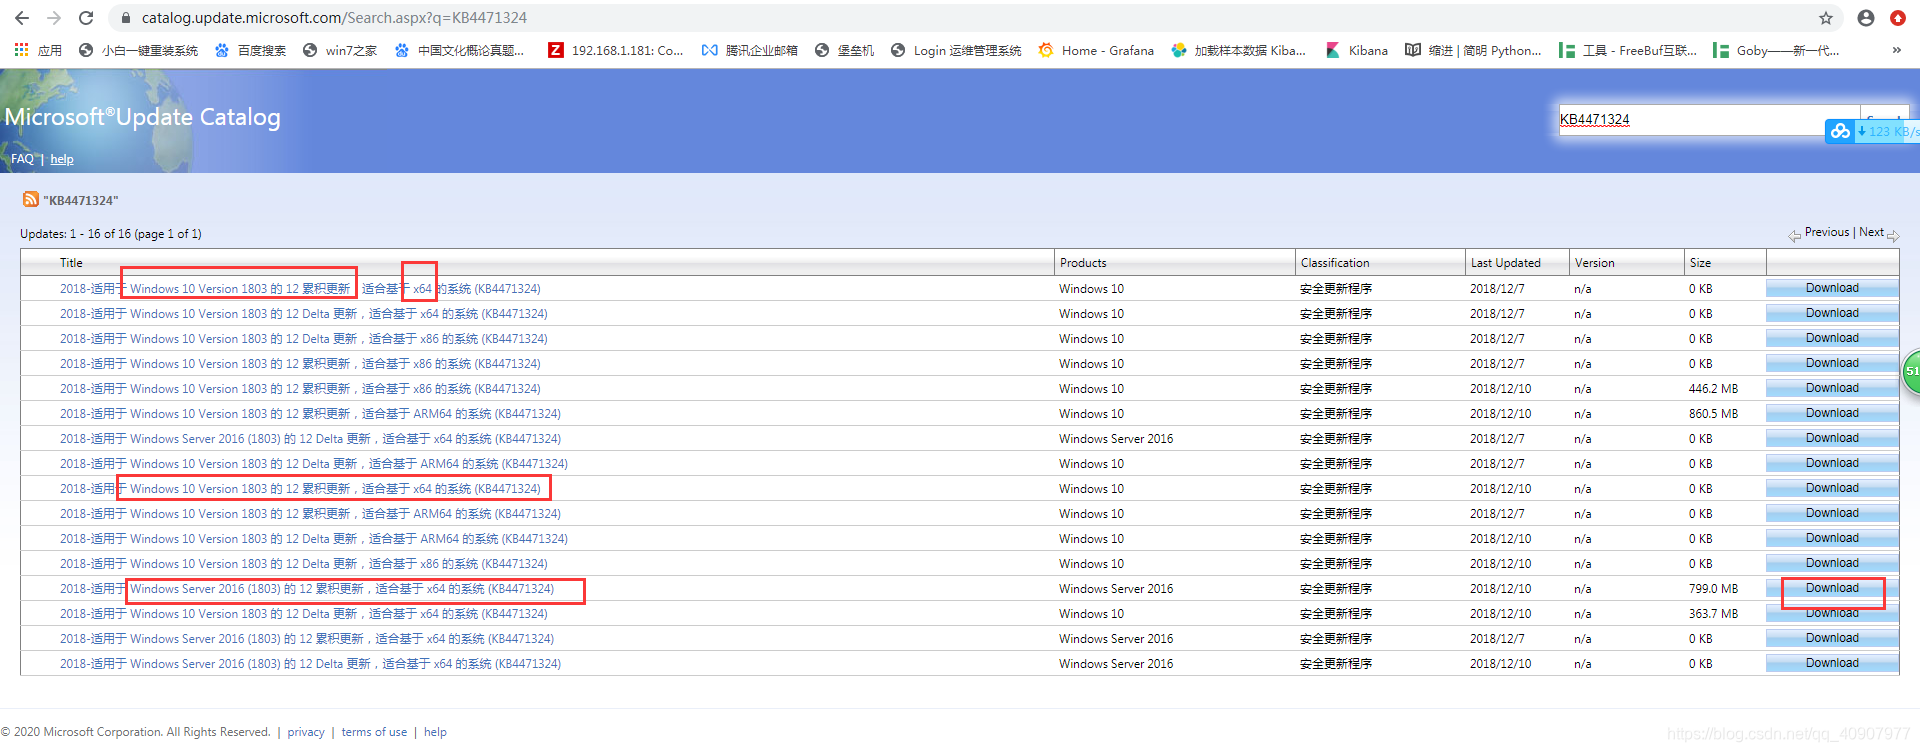This screenshot has width=1920, height=752.
Task: Open the 缩进 | 简明 Python bookmark
Action: [1473, 50]
